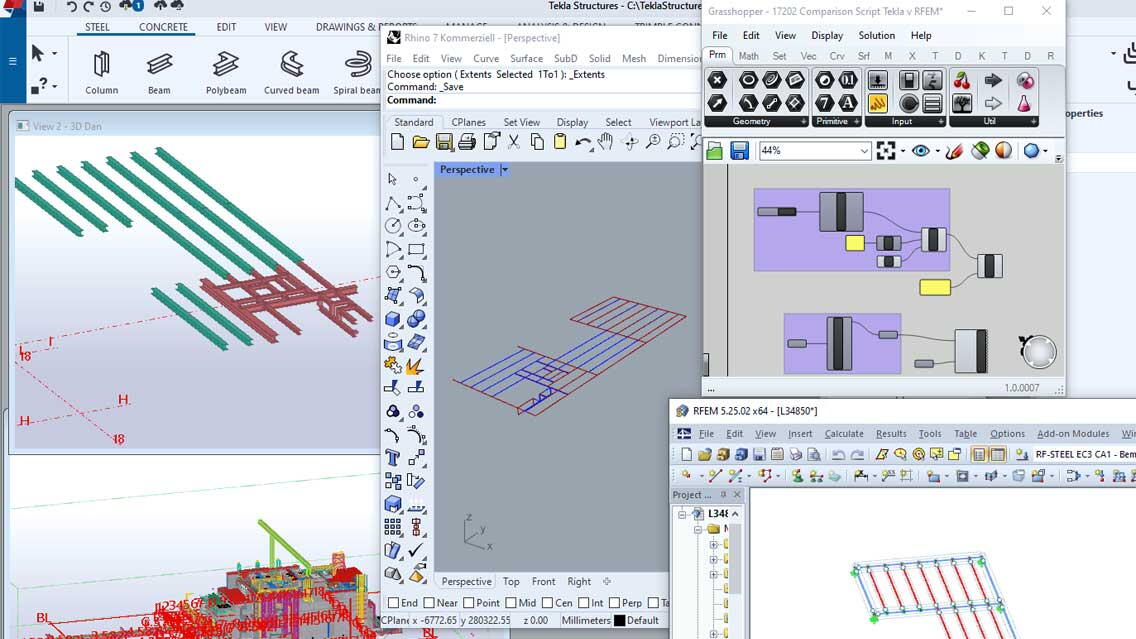This screenshot has height=639, width=1136.
Task: Expand Grasshopper's Input panel plus
Action: click(941, 122)
